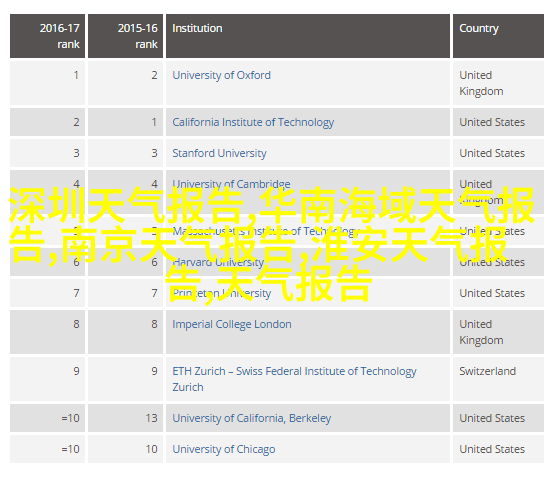
Task: Click the Institution column header
Action: (308, 36)
